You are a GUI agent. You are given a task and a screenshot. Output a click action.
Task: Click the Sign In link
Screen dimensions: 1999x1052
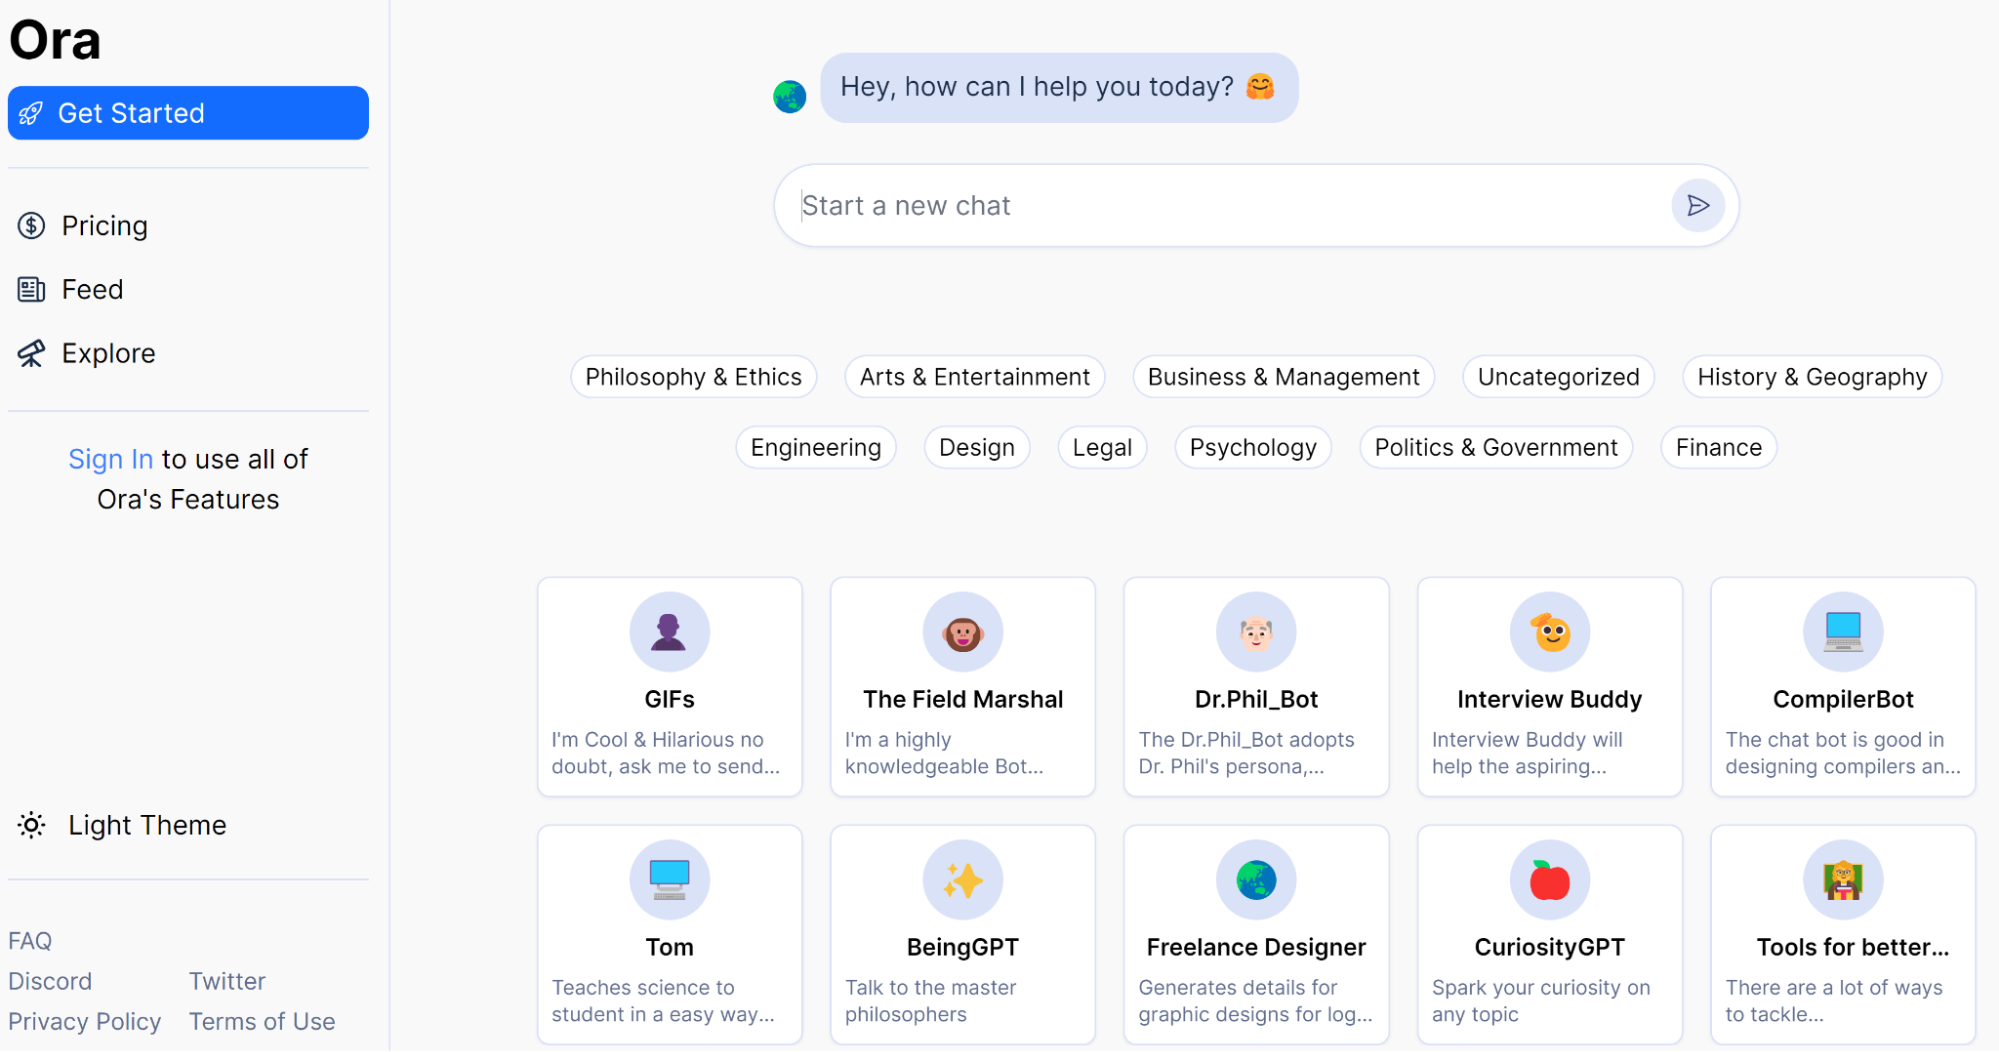110,459
